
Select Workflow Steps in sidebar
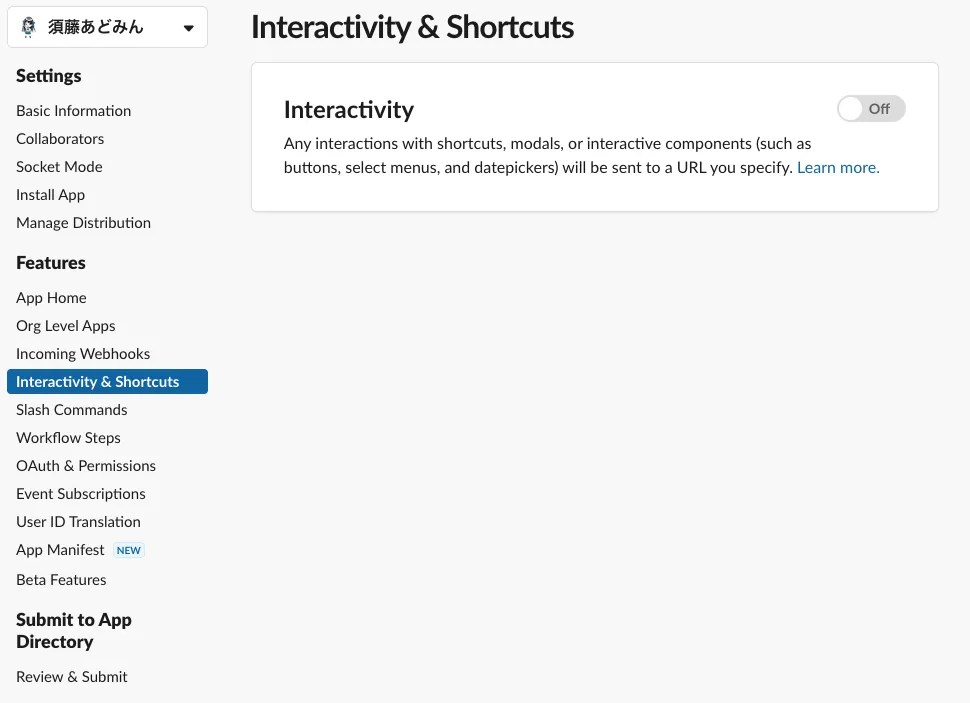[68, 438]
